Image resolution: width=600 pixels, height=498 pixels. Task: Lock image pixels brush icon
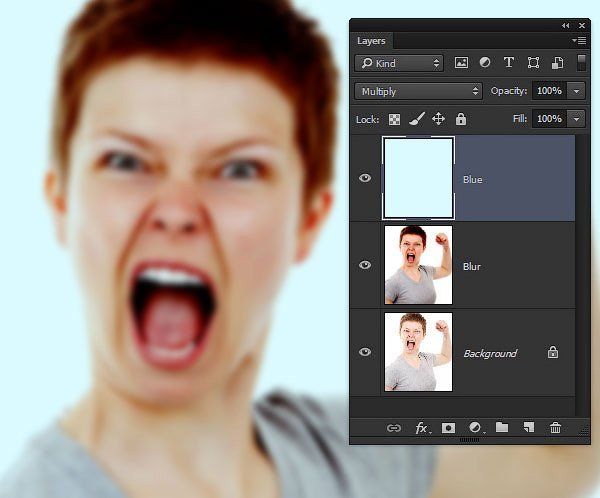[417, 119]
